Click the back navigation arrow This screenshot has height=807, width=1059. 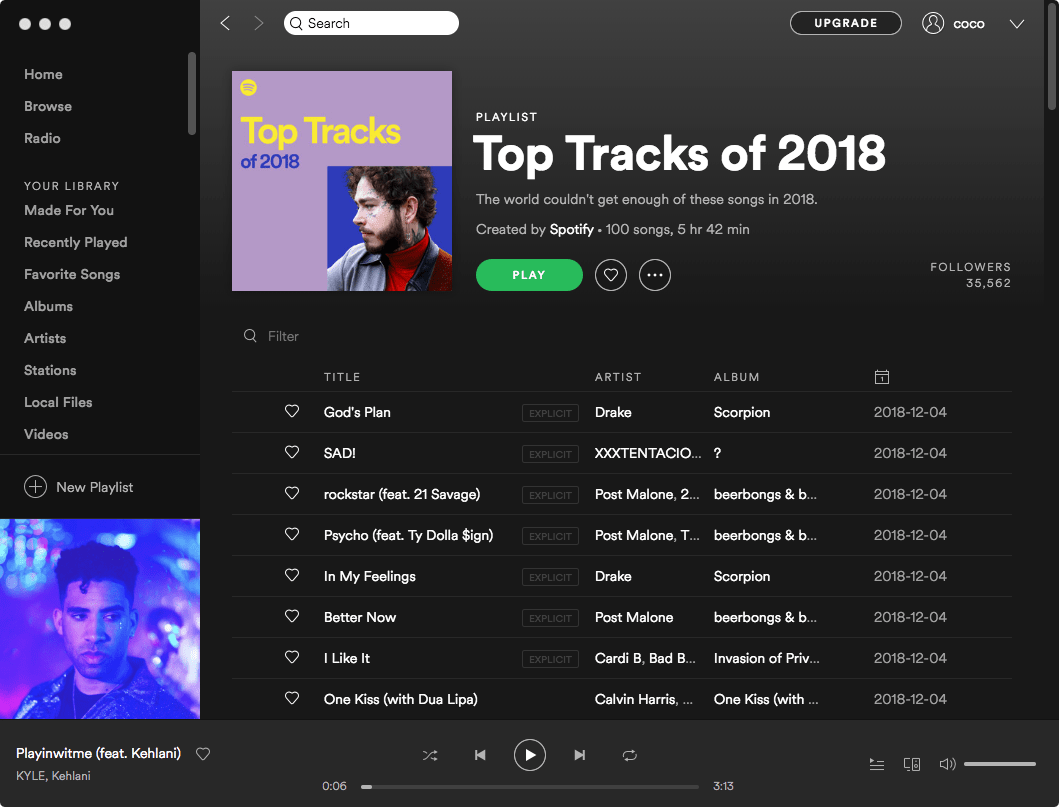[224, 22]
